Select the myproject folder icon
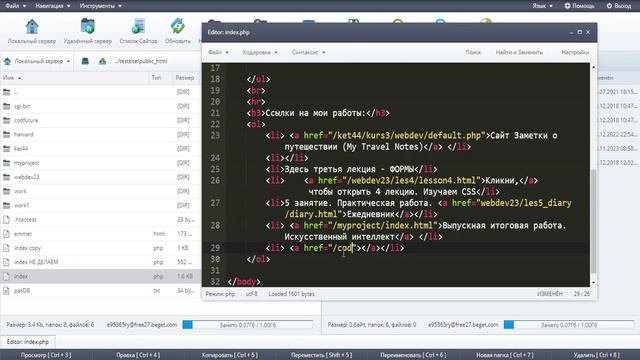Viewport: 640px width, 360px height. coord(7,163)
